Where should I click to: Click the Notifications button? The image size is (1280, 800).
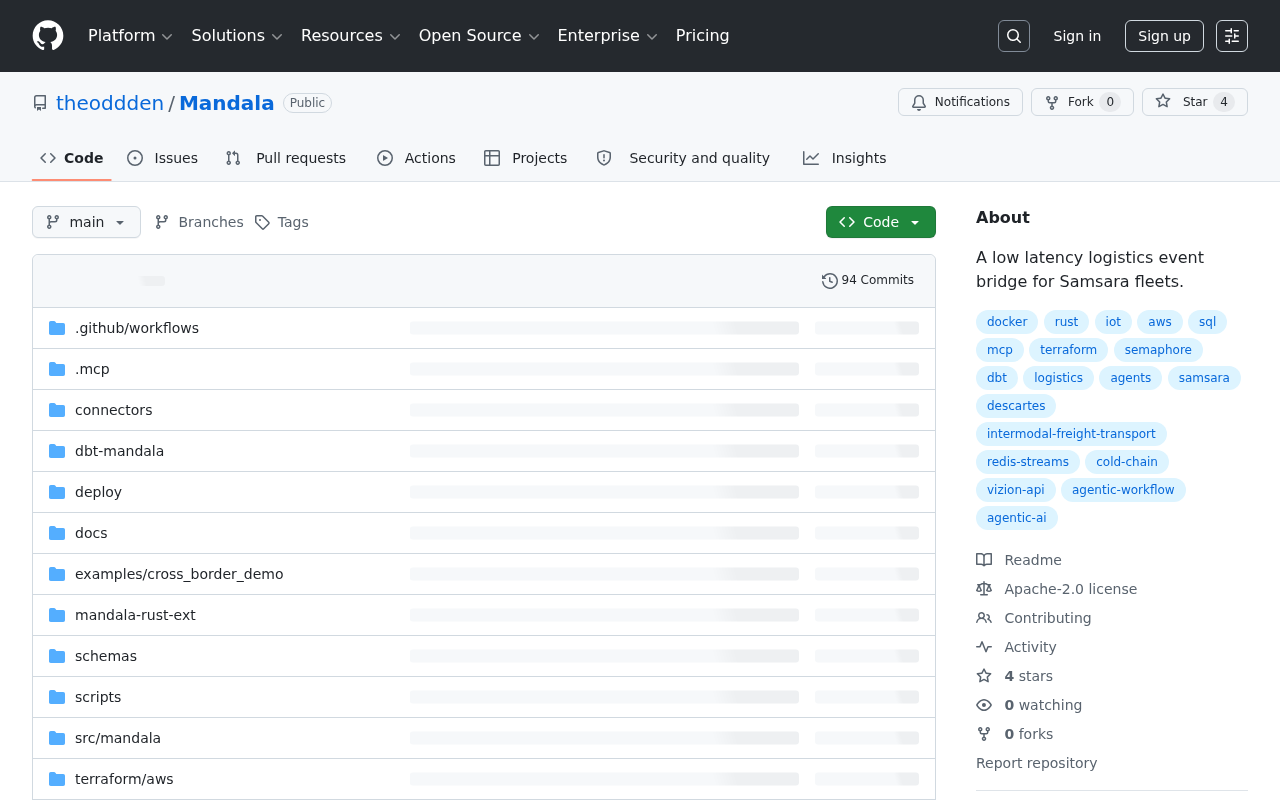tap(960, 102)
